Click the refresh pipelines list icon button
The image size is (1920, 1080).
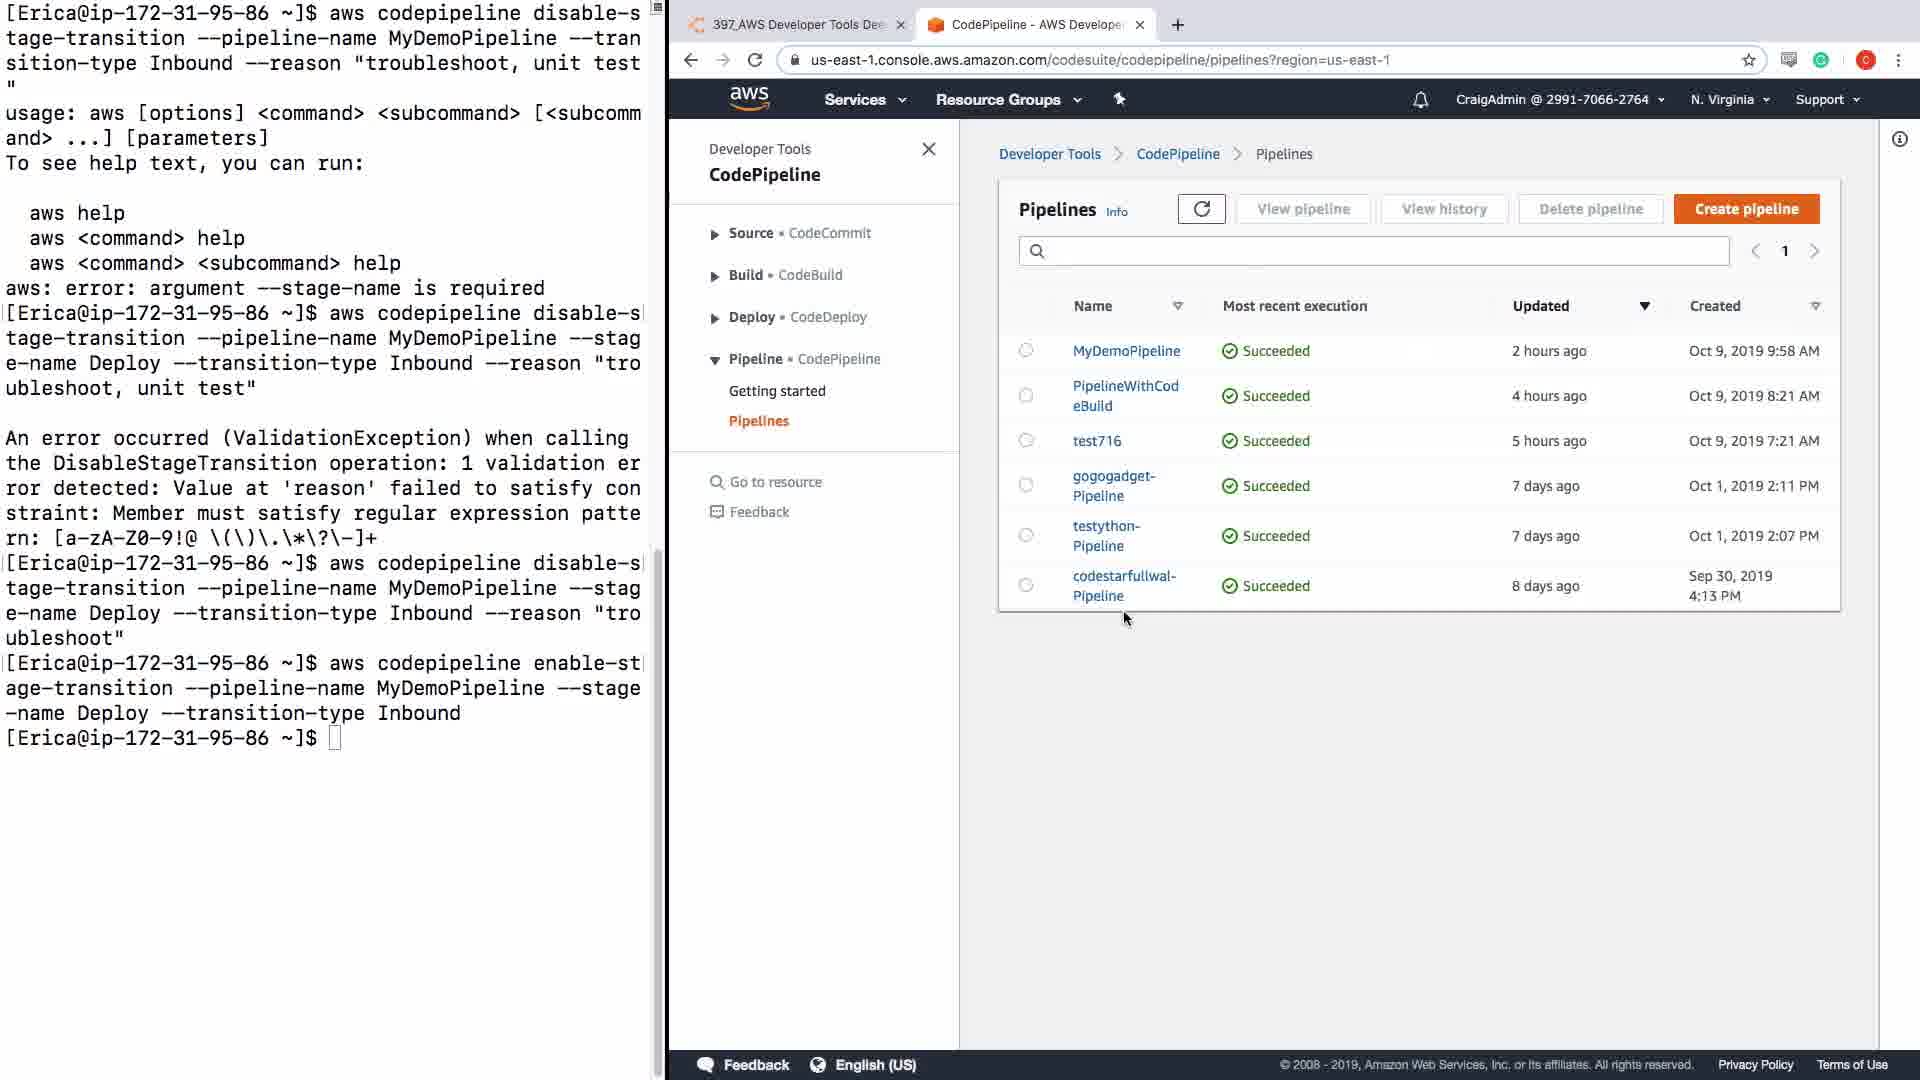pos(1201,209)
